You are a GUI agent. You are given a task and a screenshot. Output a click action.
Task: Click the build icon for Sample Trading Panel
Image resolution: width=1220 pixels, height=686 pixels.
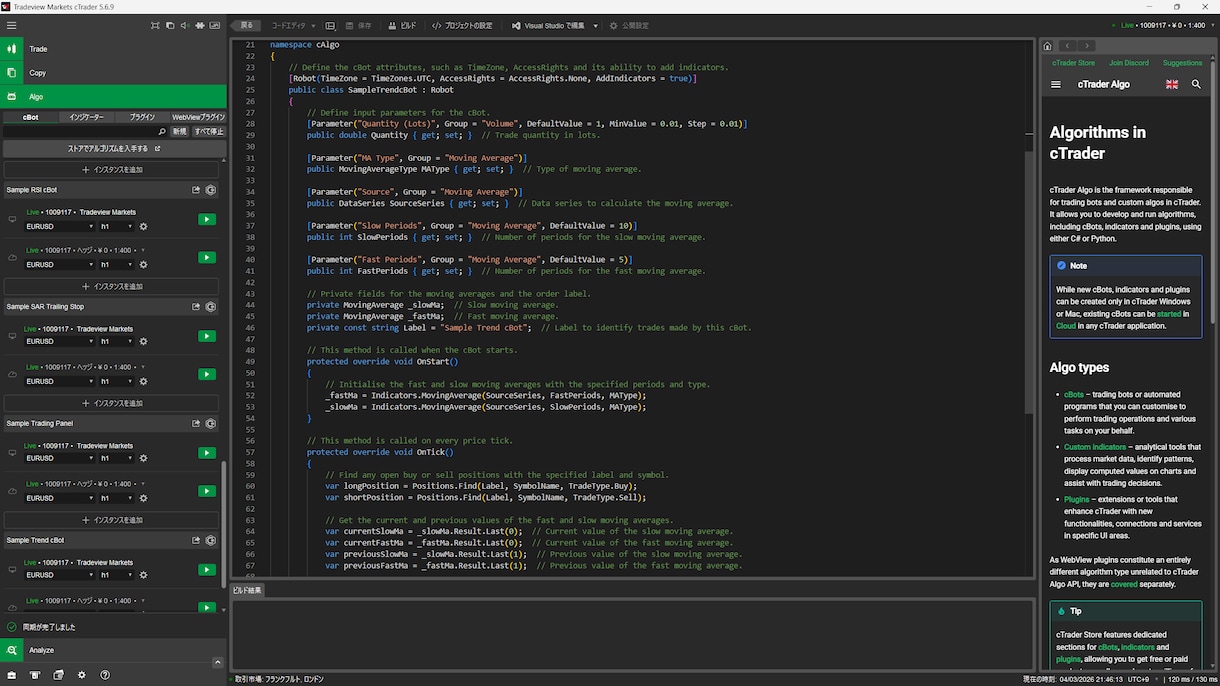[x=211, y=424]
